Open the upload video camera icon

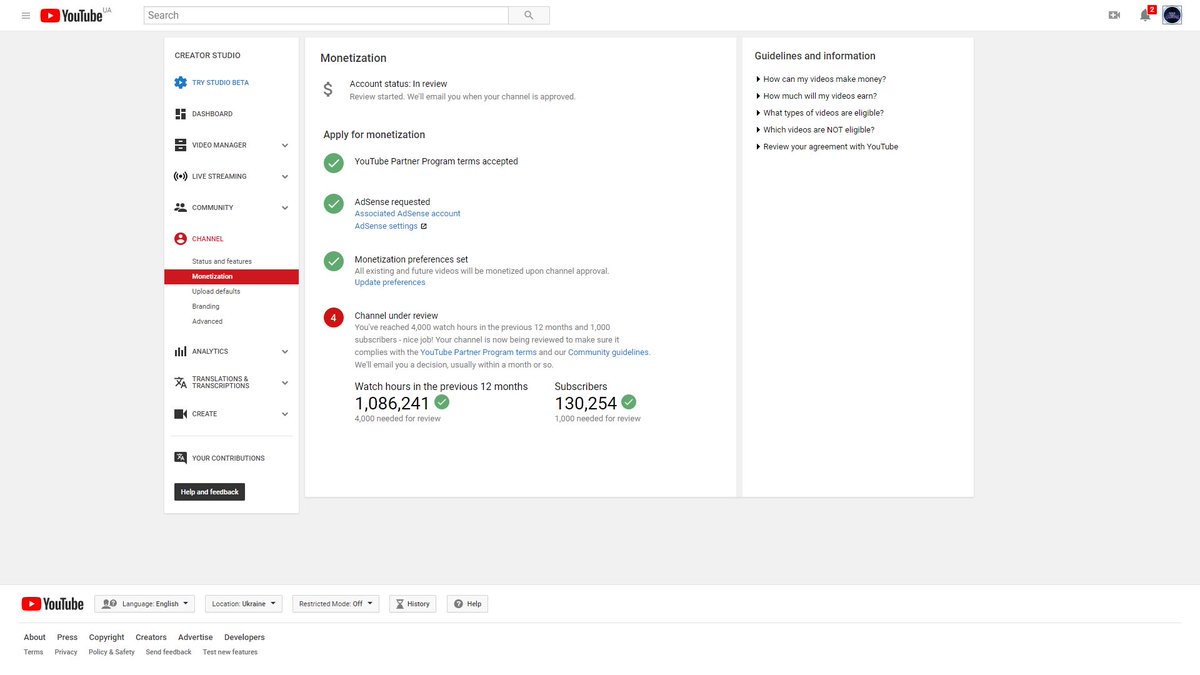(x=1114, y=15)
